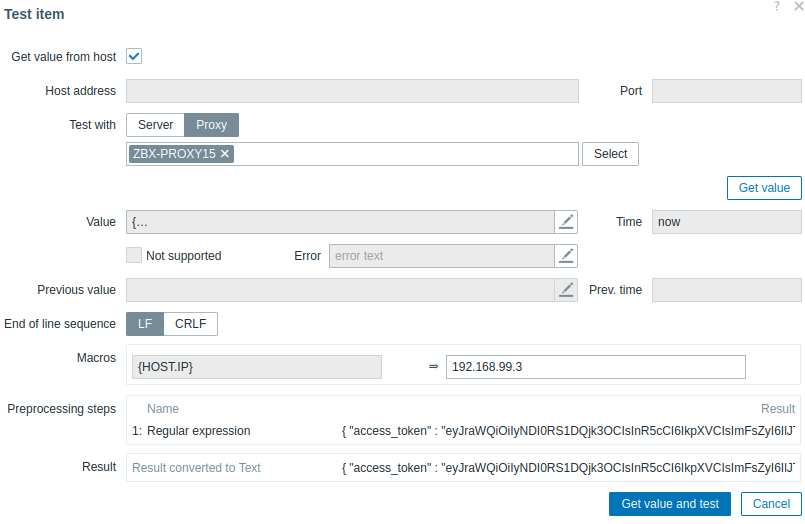
Task: Click the {HOST.IP} macro value field
Action: pyautogui.click(x=595, y=367)
